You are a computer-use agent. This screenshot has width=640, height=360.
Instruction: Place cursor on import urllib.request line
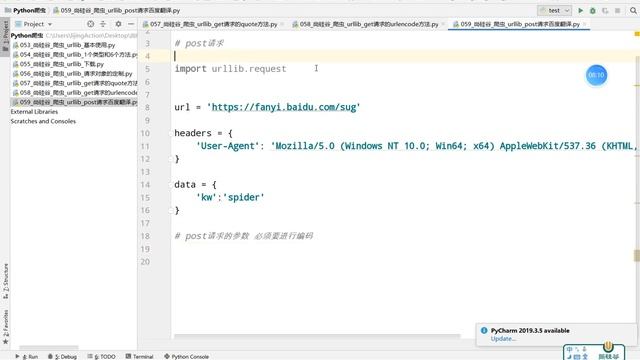[x=230, y=69]
